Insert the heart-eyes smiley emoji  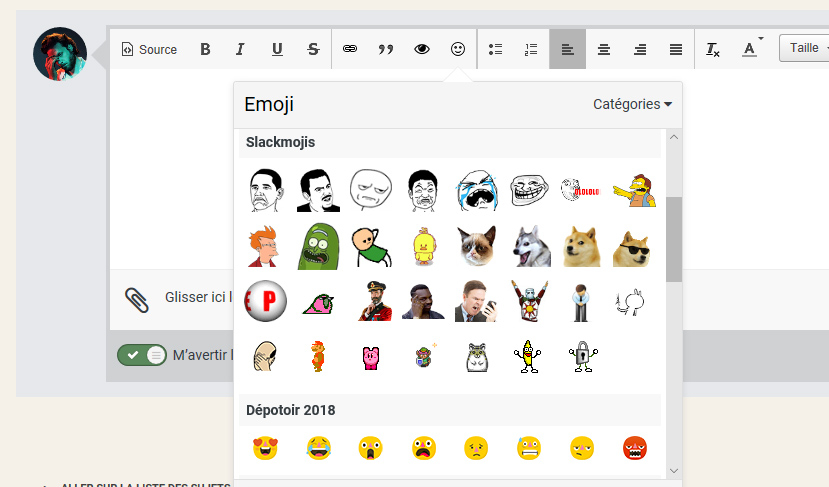[x=265, y=448]
